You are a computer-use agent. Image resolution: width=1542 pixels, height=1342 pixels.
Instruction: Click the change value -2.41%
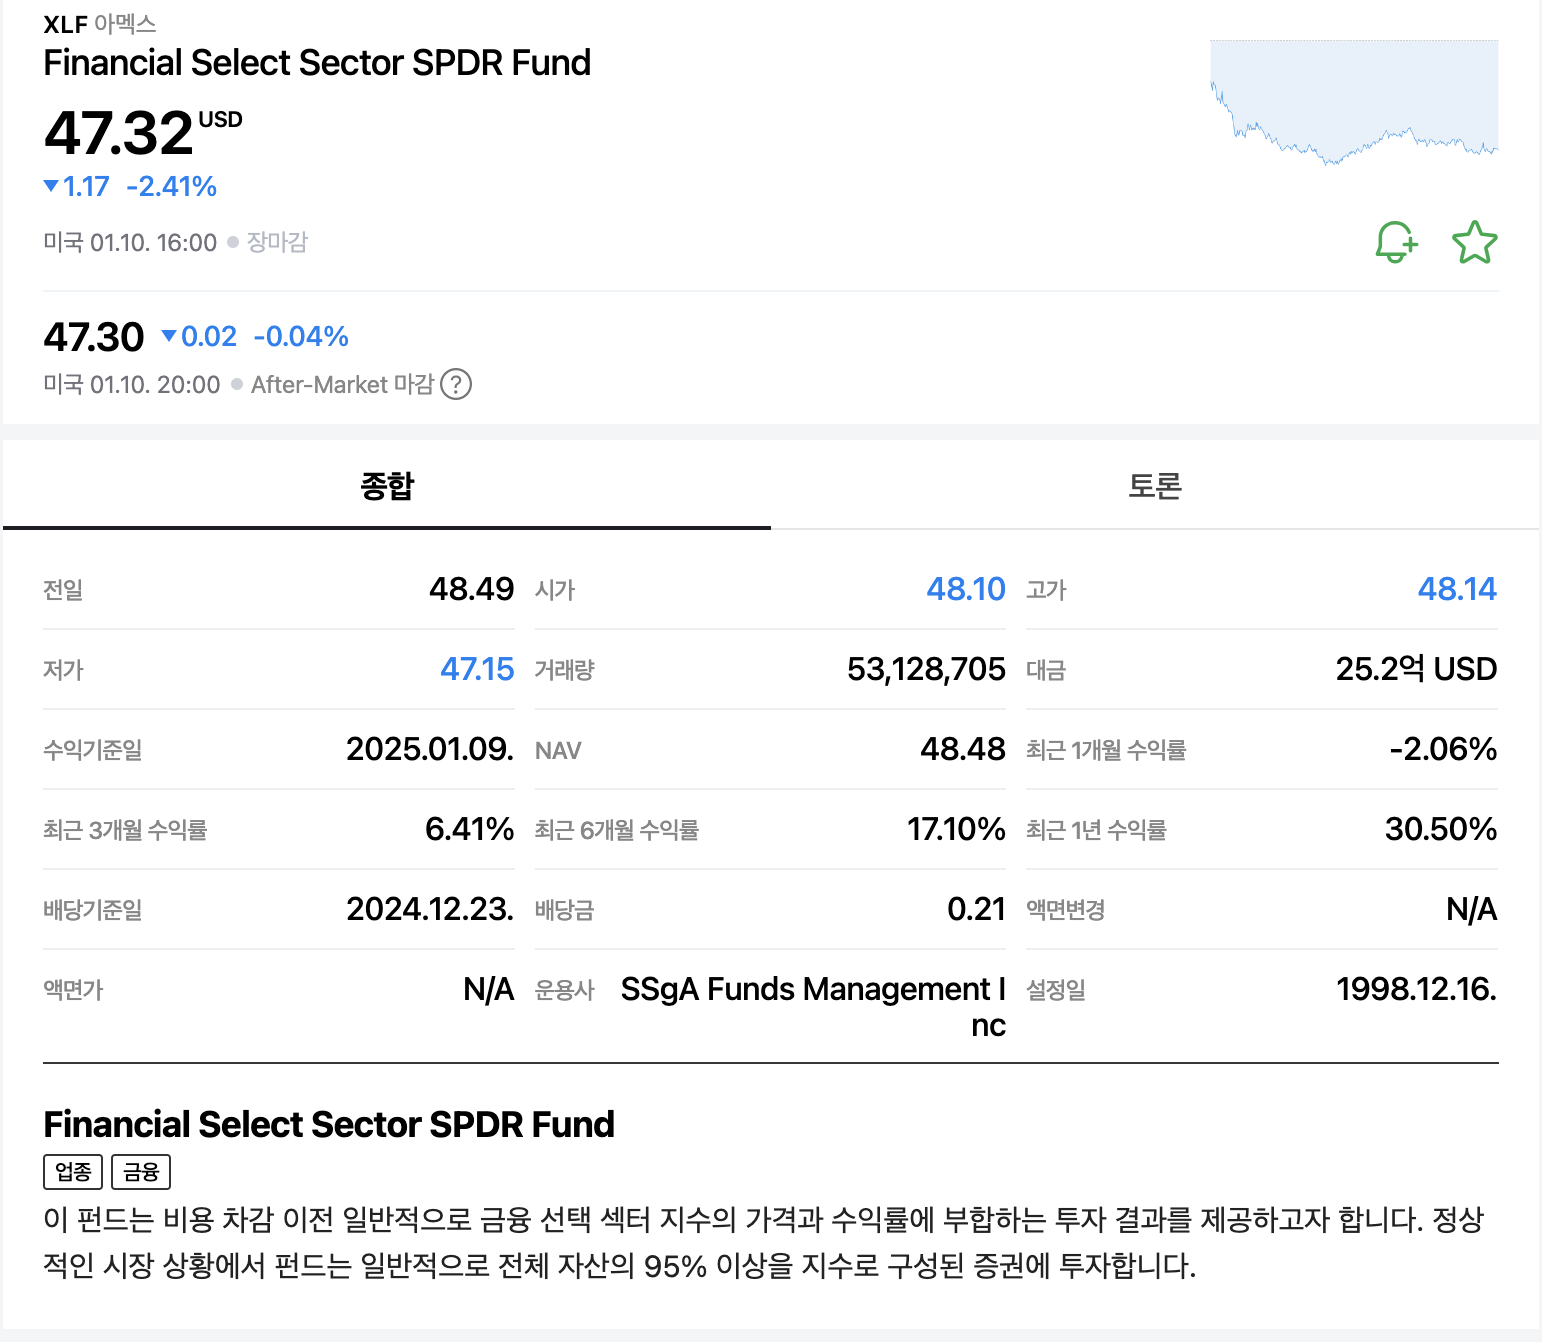click(172, 187)
